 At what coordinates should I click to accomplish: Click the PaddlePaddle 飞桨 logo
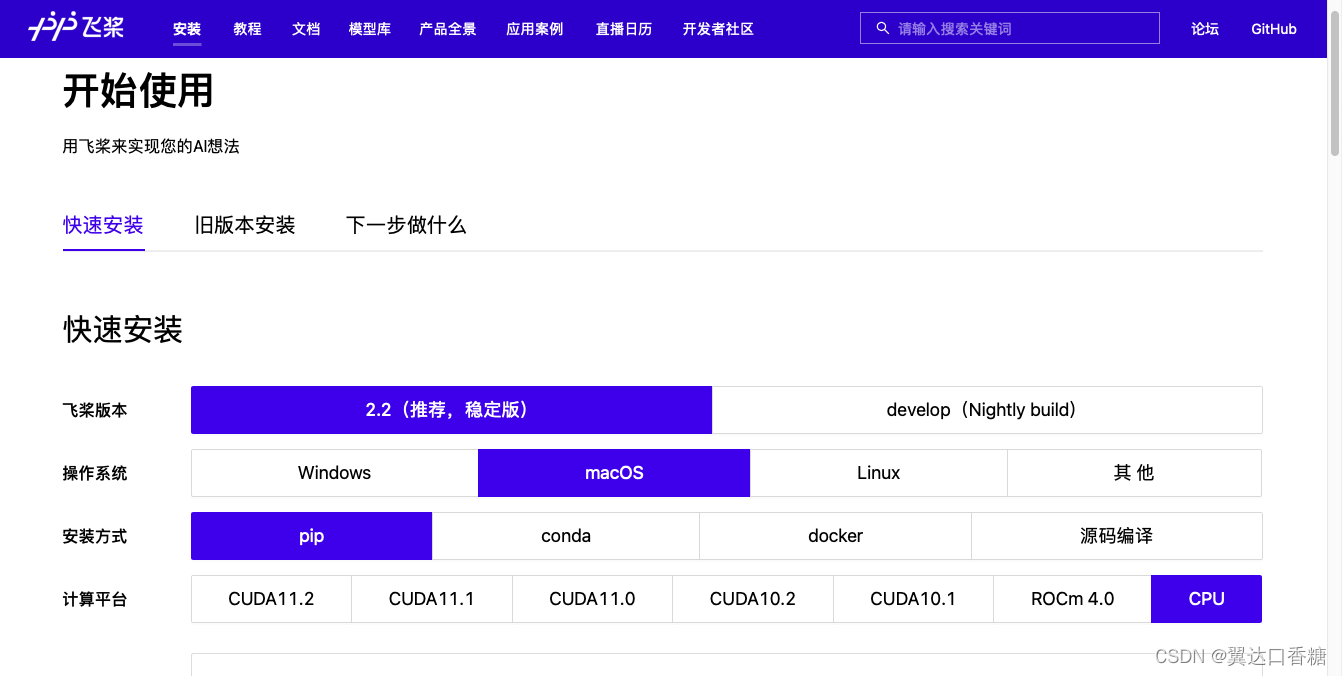pos(76,27)
